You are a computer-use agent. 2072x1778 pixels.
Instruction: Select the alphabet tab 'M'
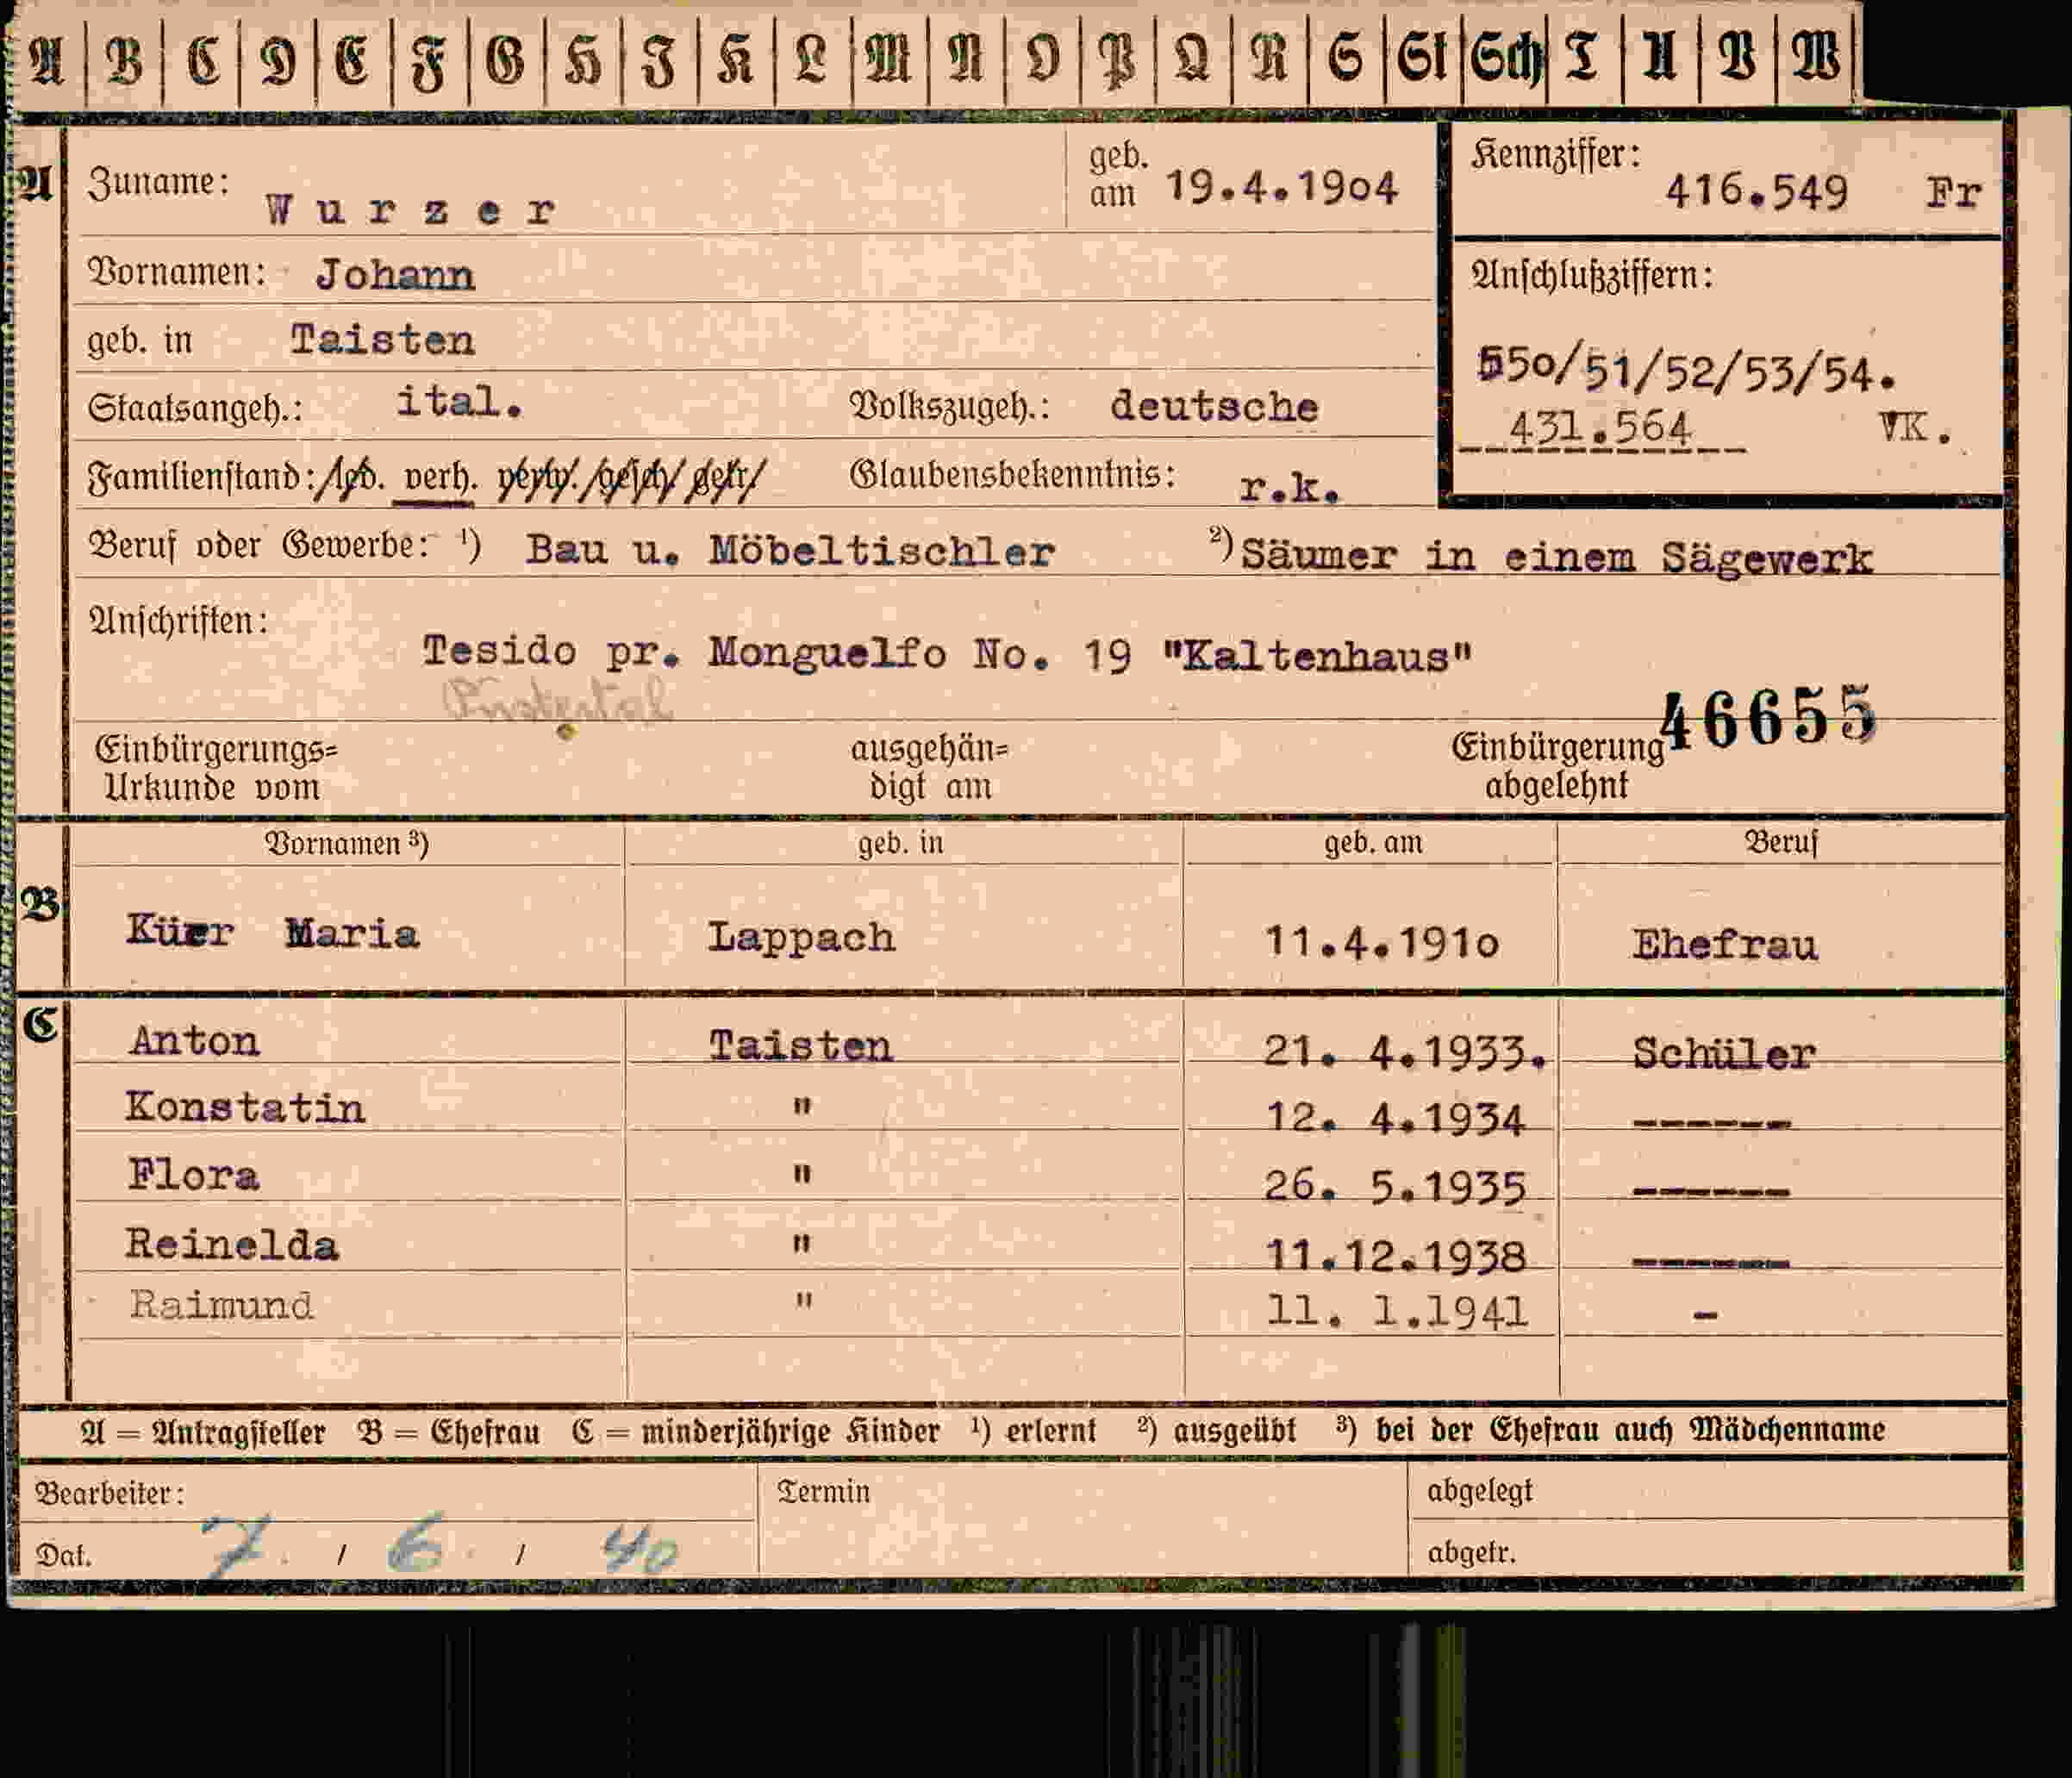(890, 58)
